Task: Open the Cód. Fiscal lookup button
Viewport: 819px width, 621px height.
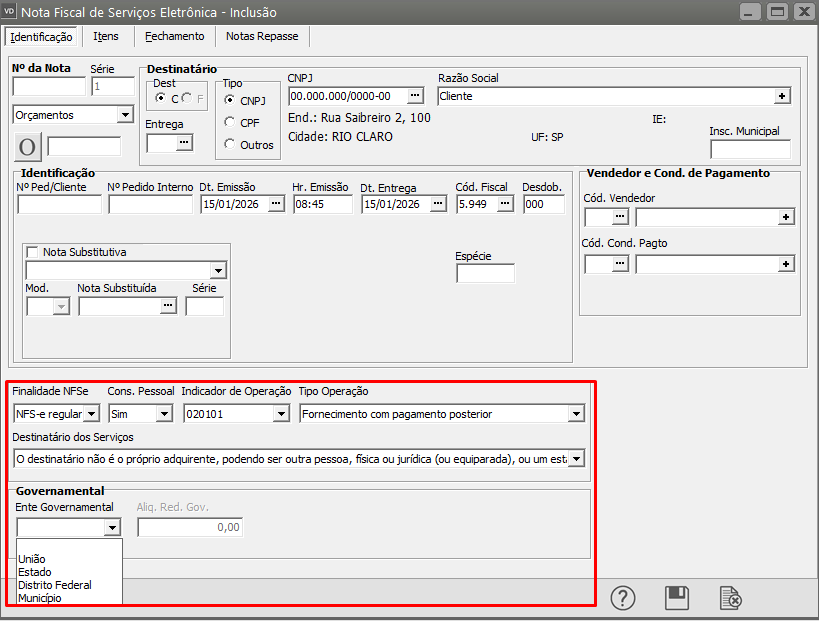Action: [x=505, y=204]
